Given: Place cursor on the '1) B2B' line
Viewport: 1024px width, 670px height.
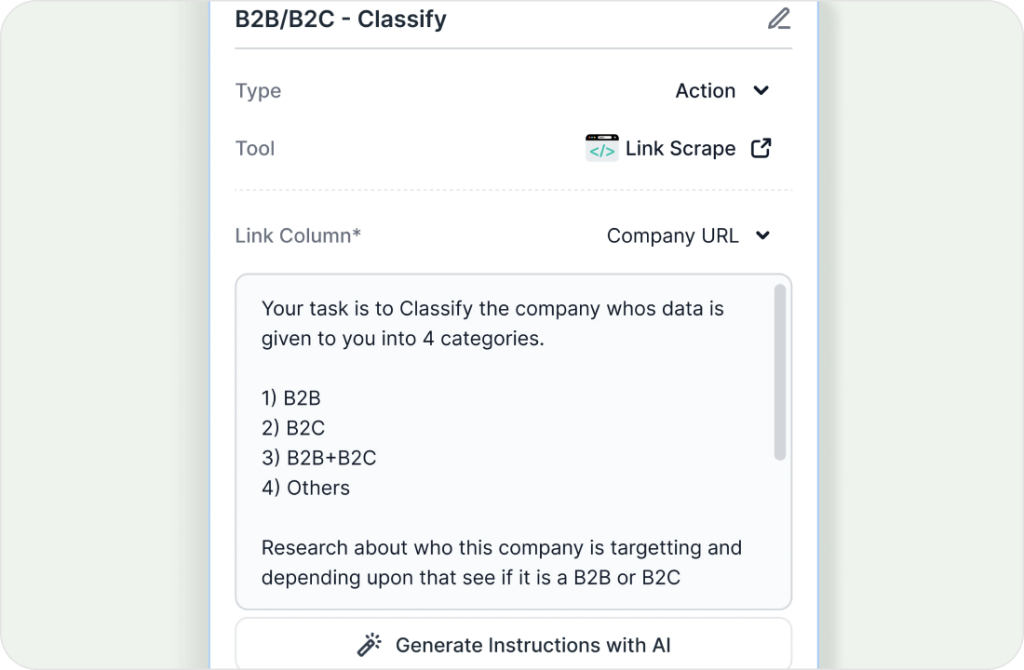Looking at the screenshot, I should coord(291,398).
